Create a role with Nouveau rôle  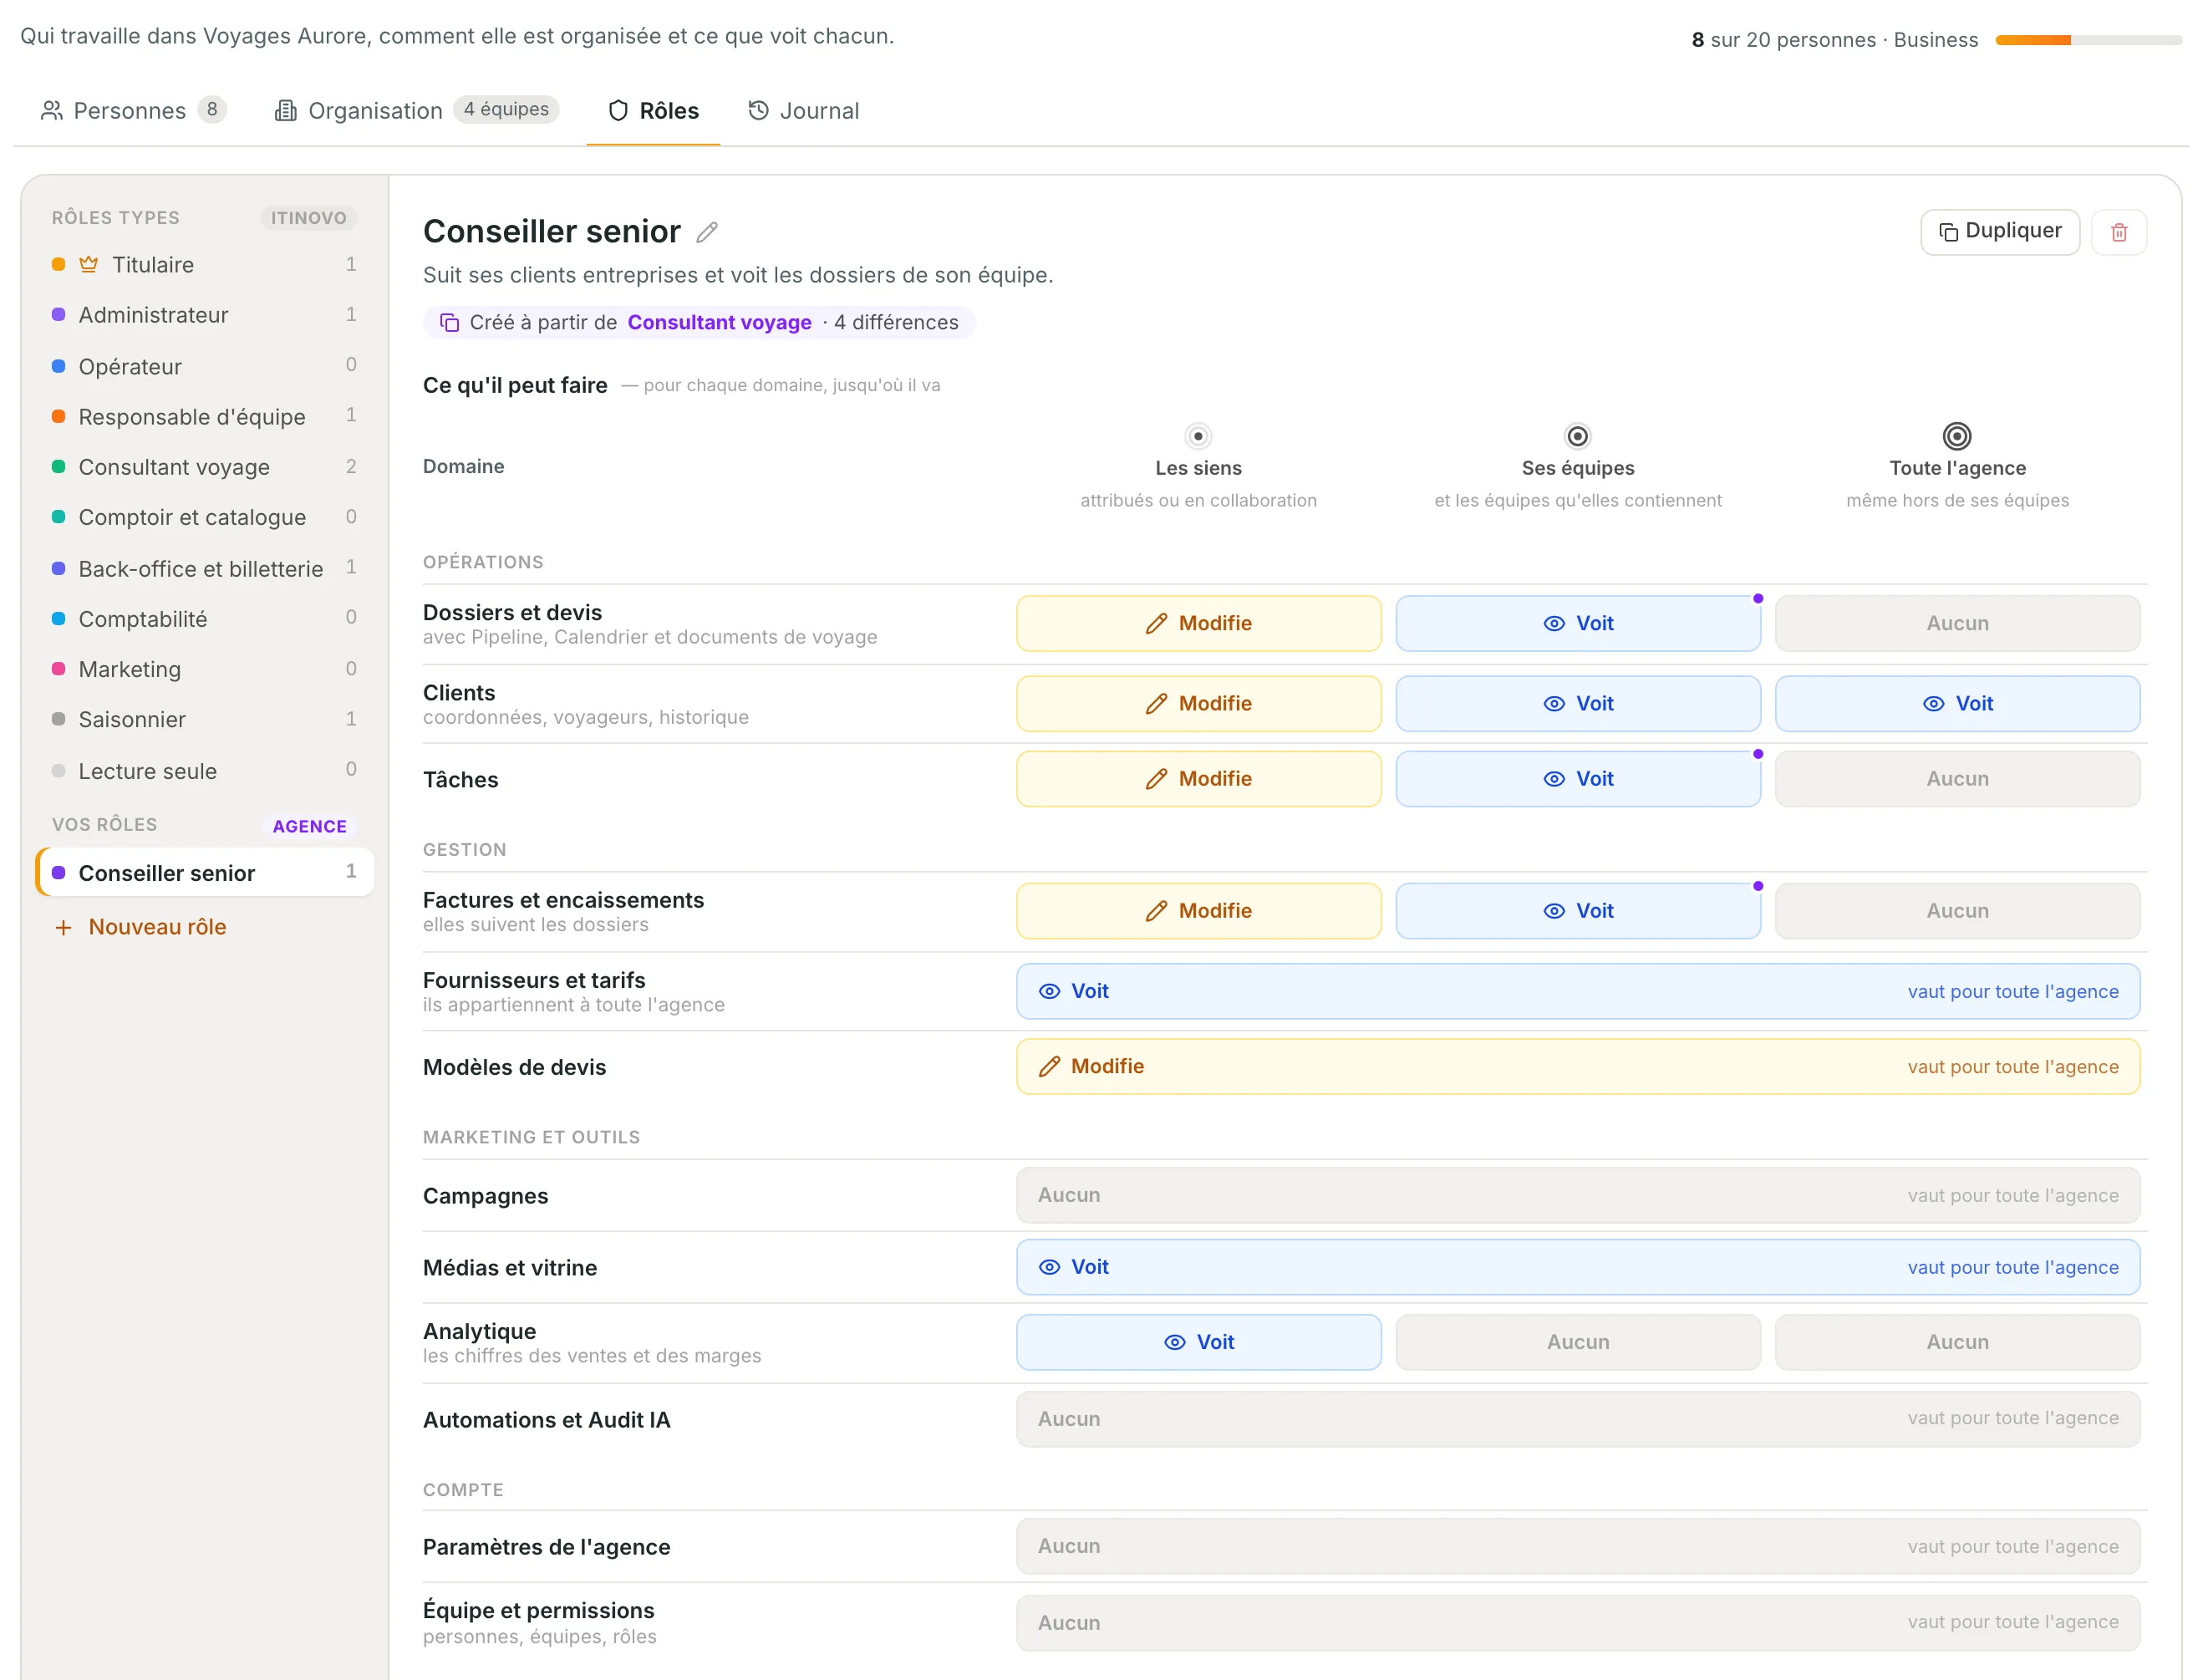click(x=140, y=927)
